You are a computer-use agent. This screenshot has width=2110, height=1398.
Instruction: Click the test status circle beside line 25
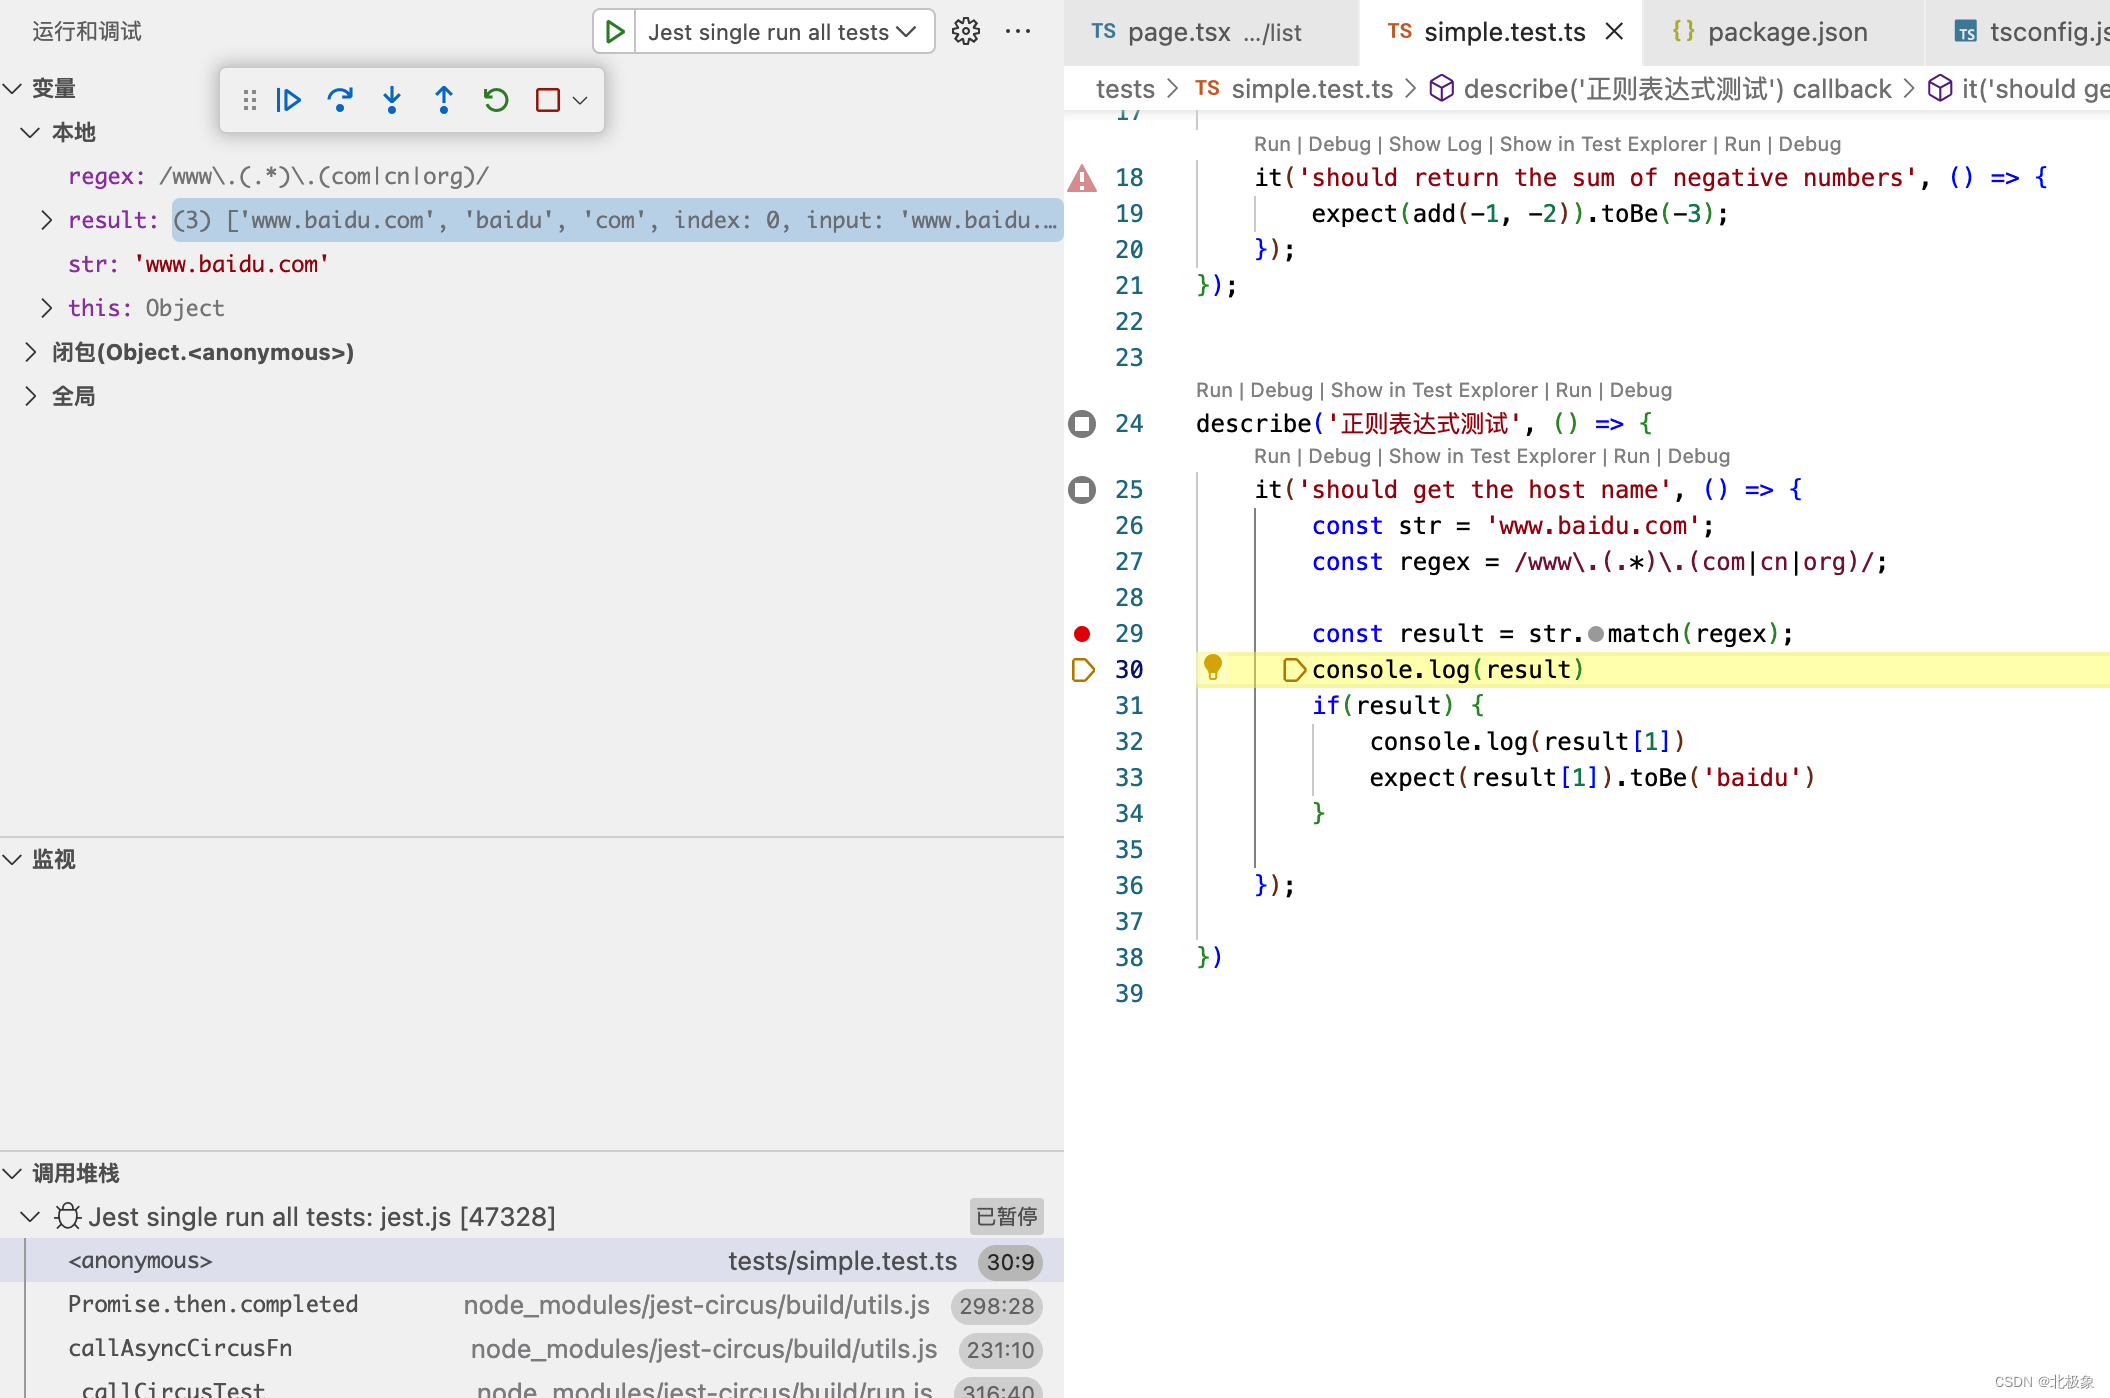point(1082,490)
